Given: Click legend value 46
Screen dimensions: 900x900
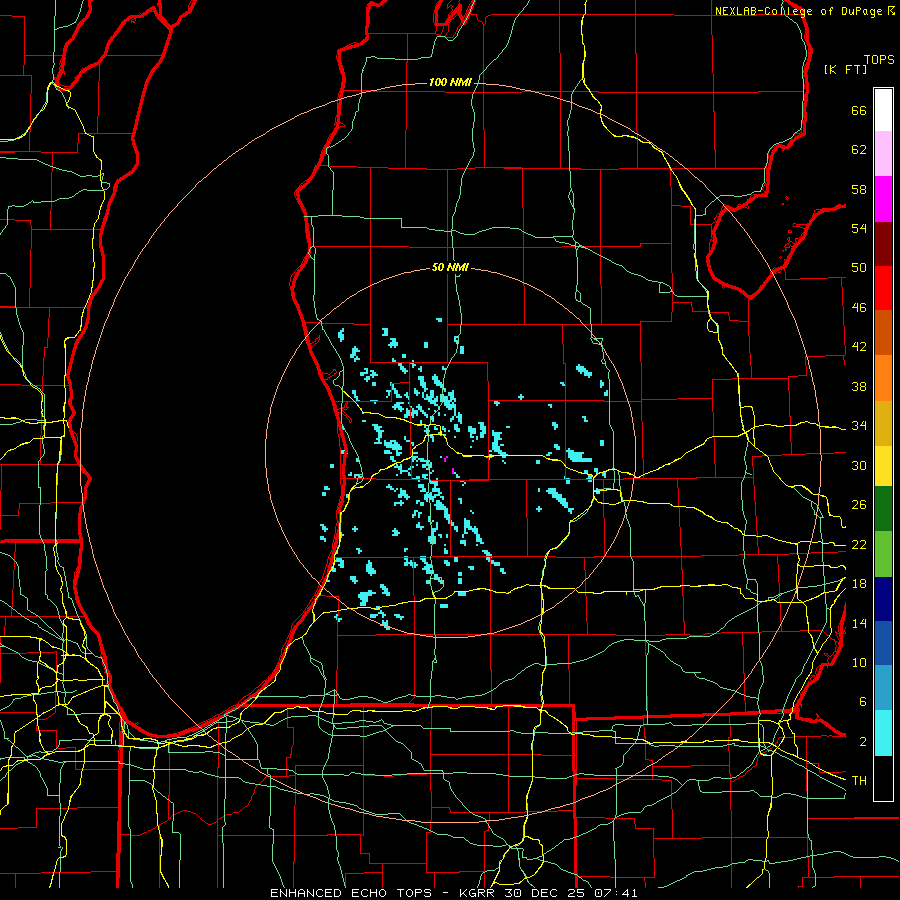Looking at the screenshot, I should point(859,308).
